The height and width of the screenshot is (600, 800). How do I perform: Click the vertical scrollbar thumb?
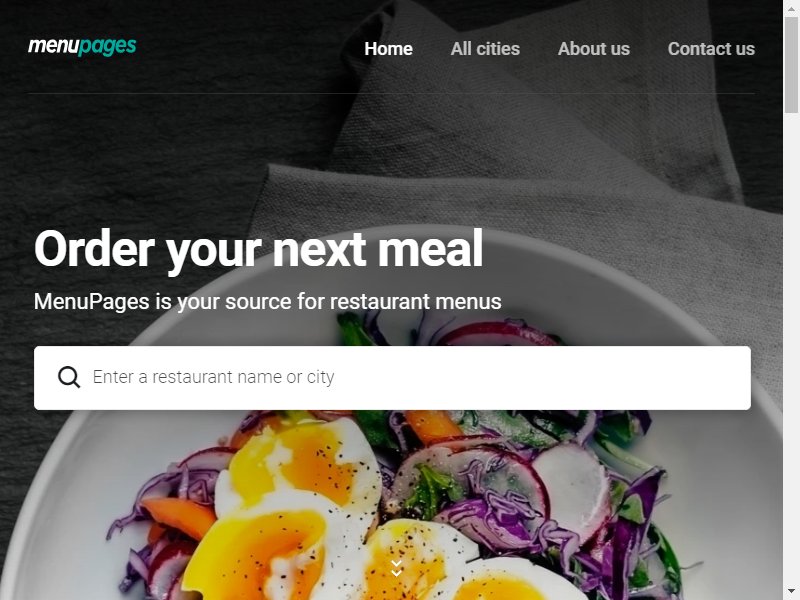[x=791, y=64]
